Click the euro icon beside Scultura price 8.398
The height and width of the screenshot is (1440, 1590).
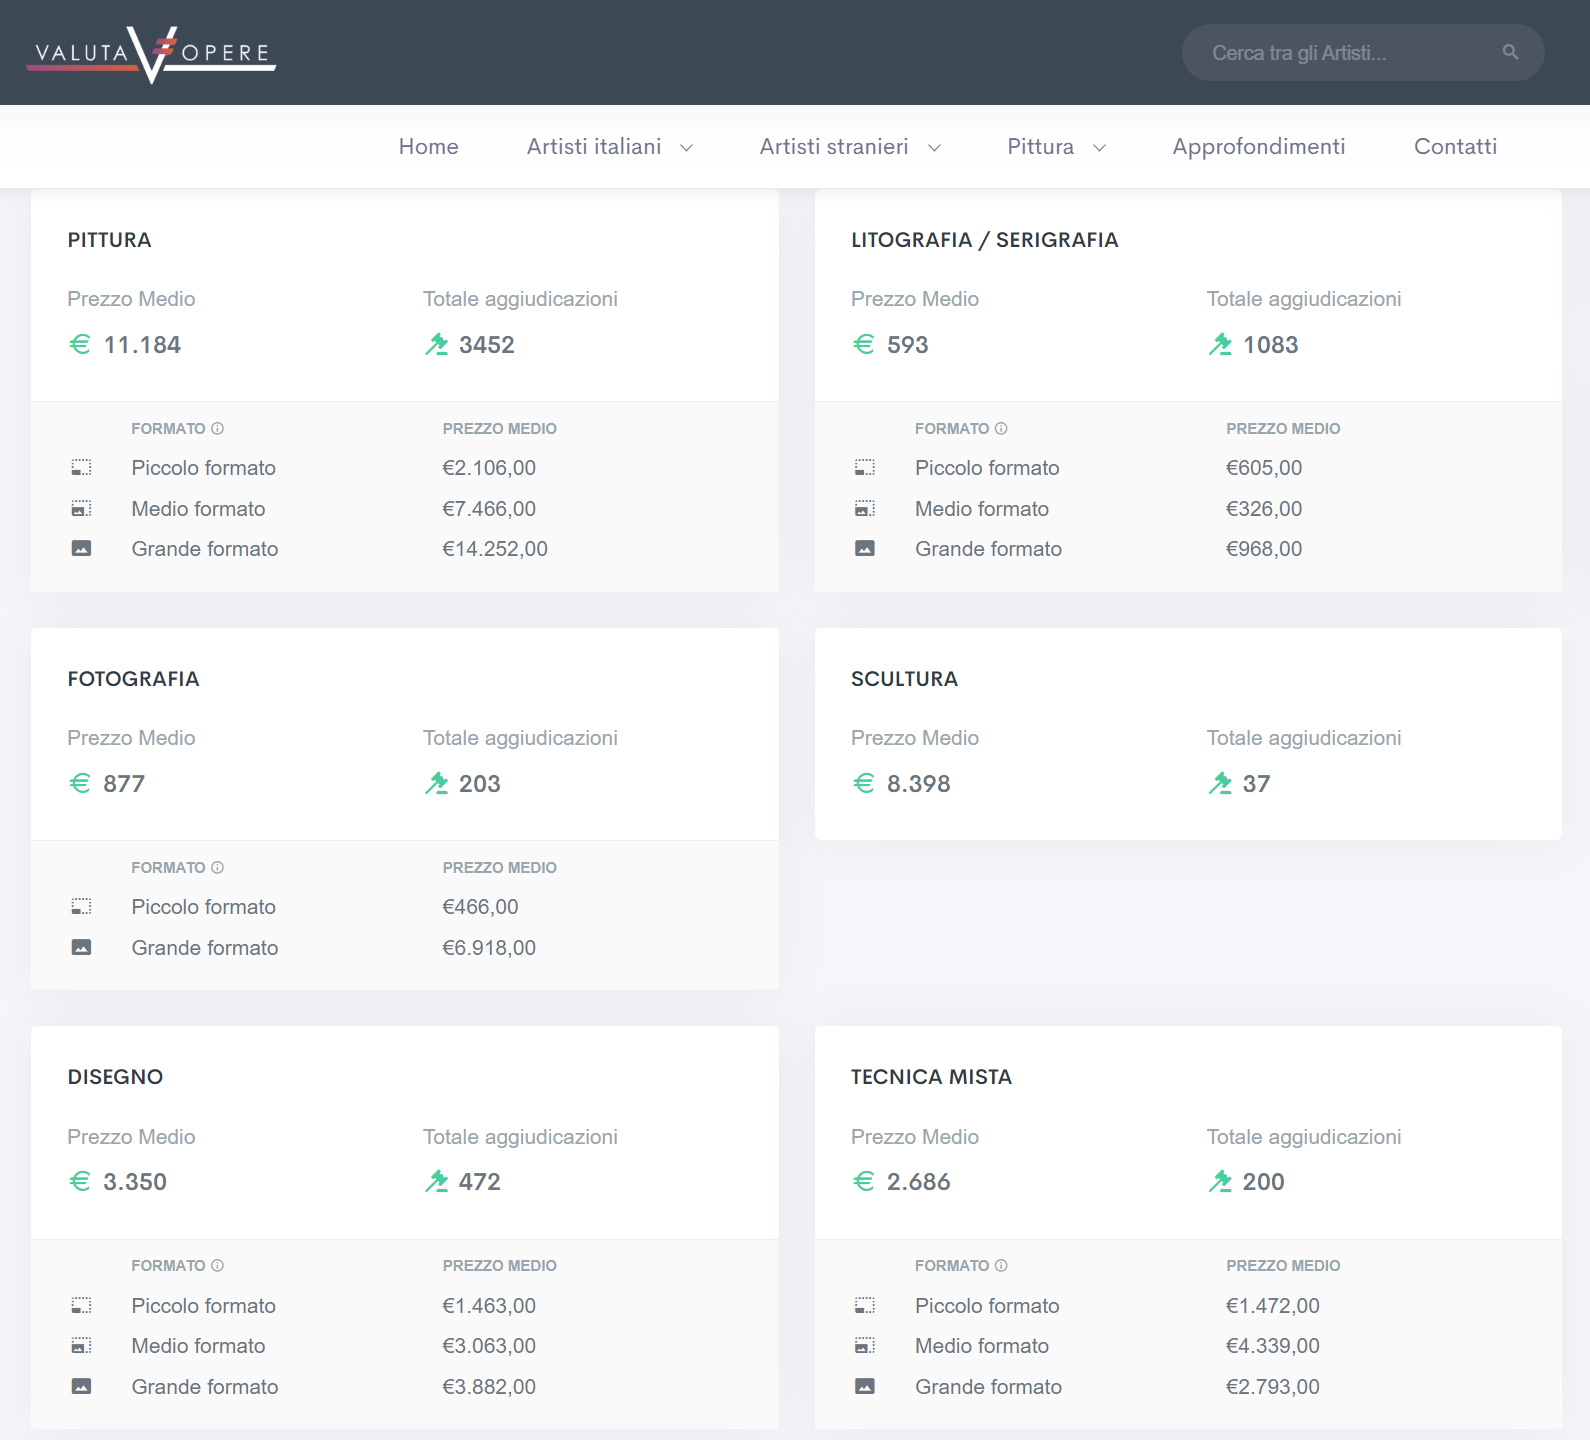(864, 784)
